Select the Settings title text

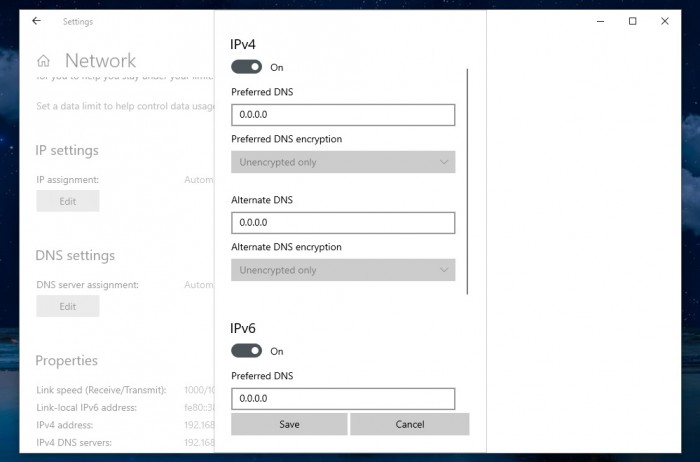(x=78, y=21)
